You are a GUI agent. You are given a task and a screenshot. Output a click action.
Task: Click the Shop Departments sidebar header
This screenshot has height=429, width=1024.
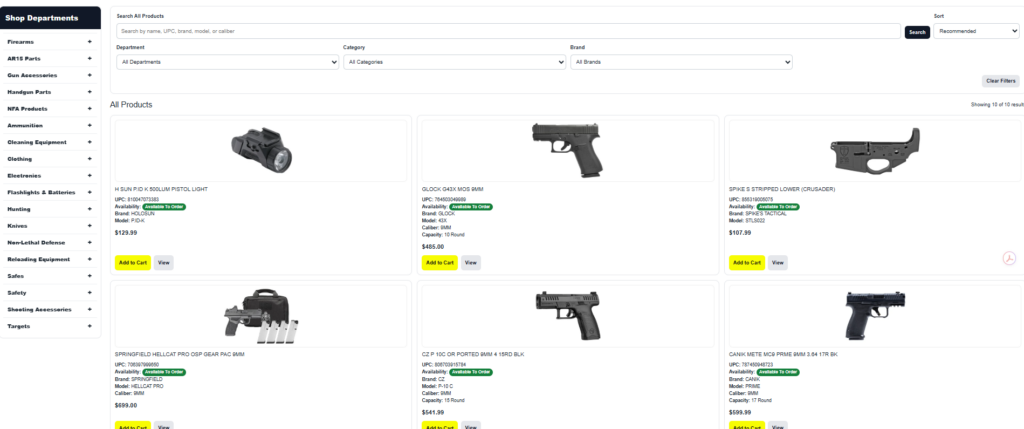50,18
